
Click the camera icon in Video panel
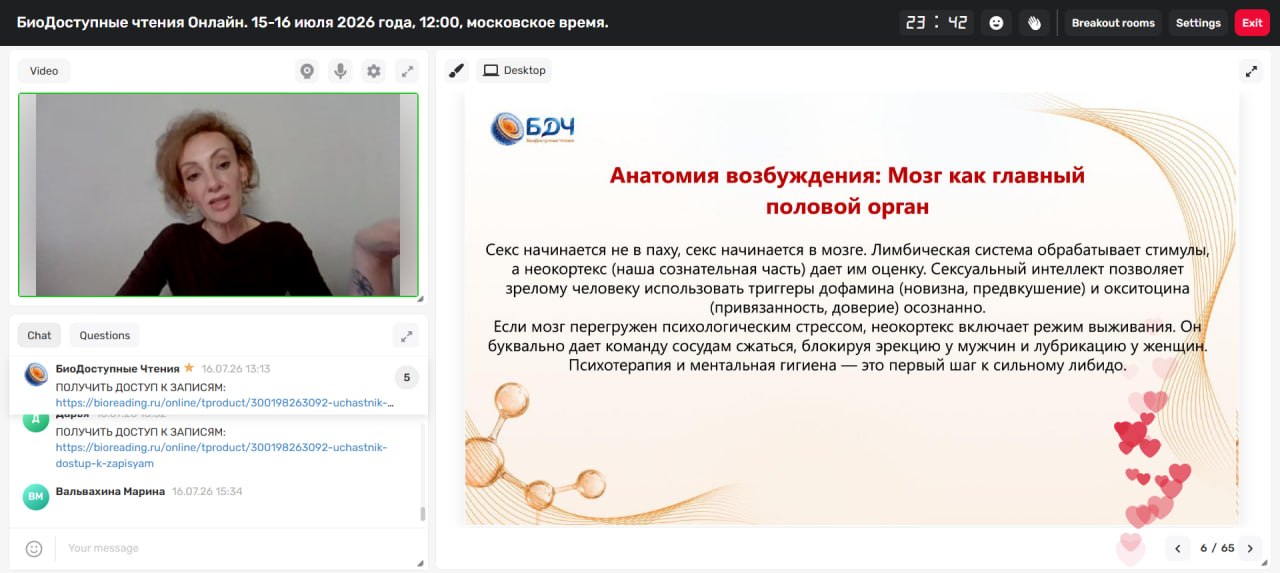(307, 71)
